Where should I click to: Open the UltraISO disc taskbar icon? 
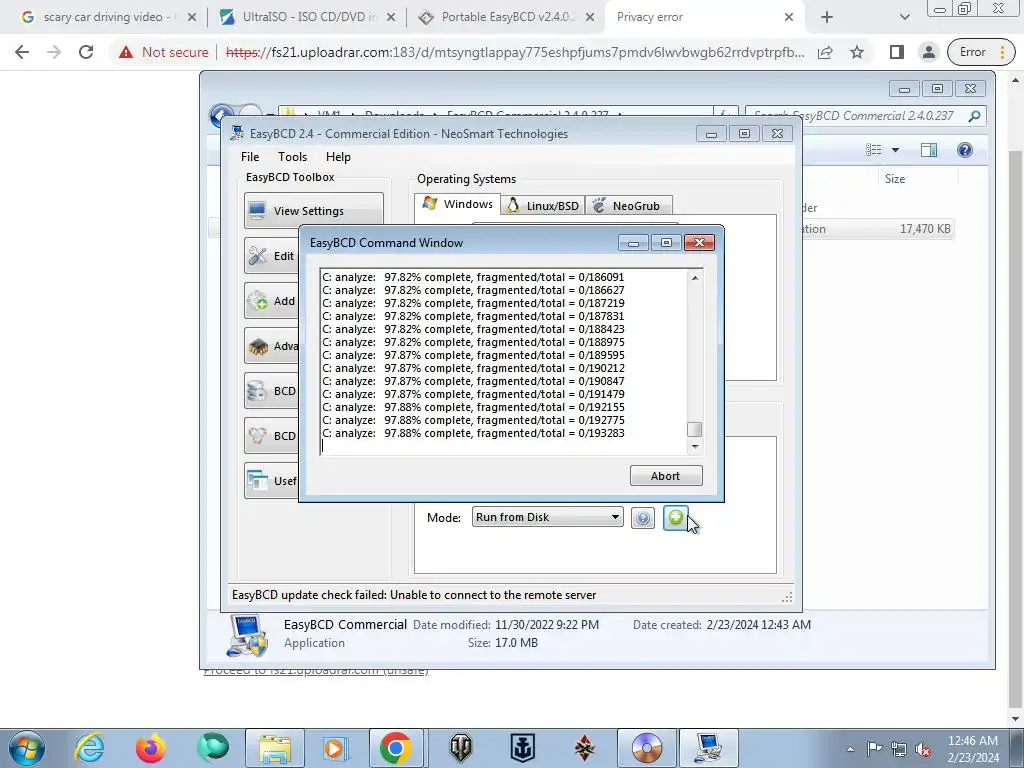(x=647, y=748)
